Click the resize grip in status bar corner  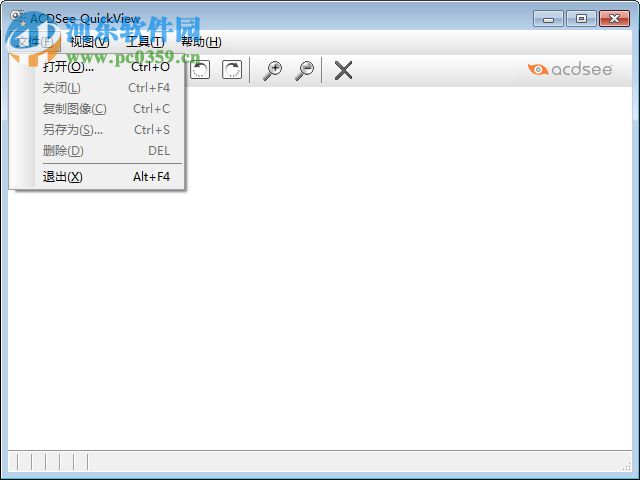(627, 467)
